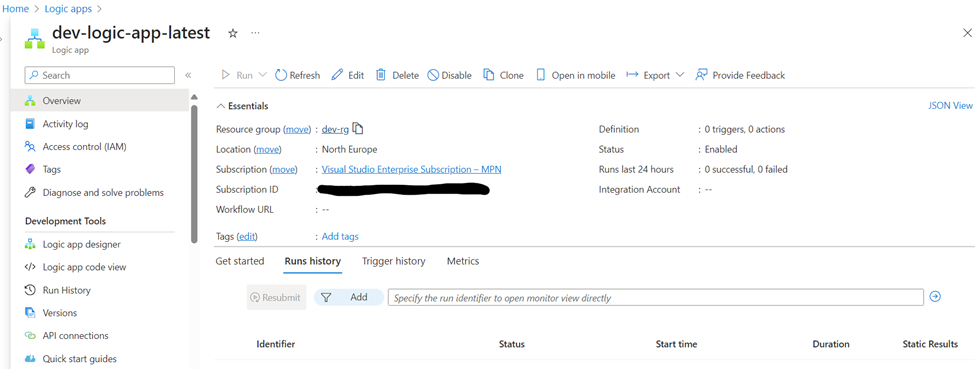Select the Runs history tab
Screen dimensions: 975x369
313,261
